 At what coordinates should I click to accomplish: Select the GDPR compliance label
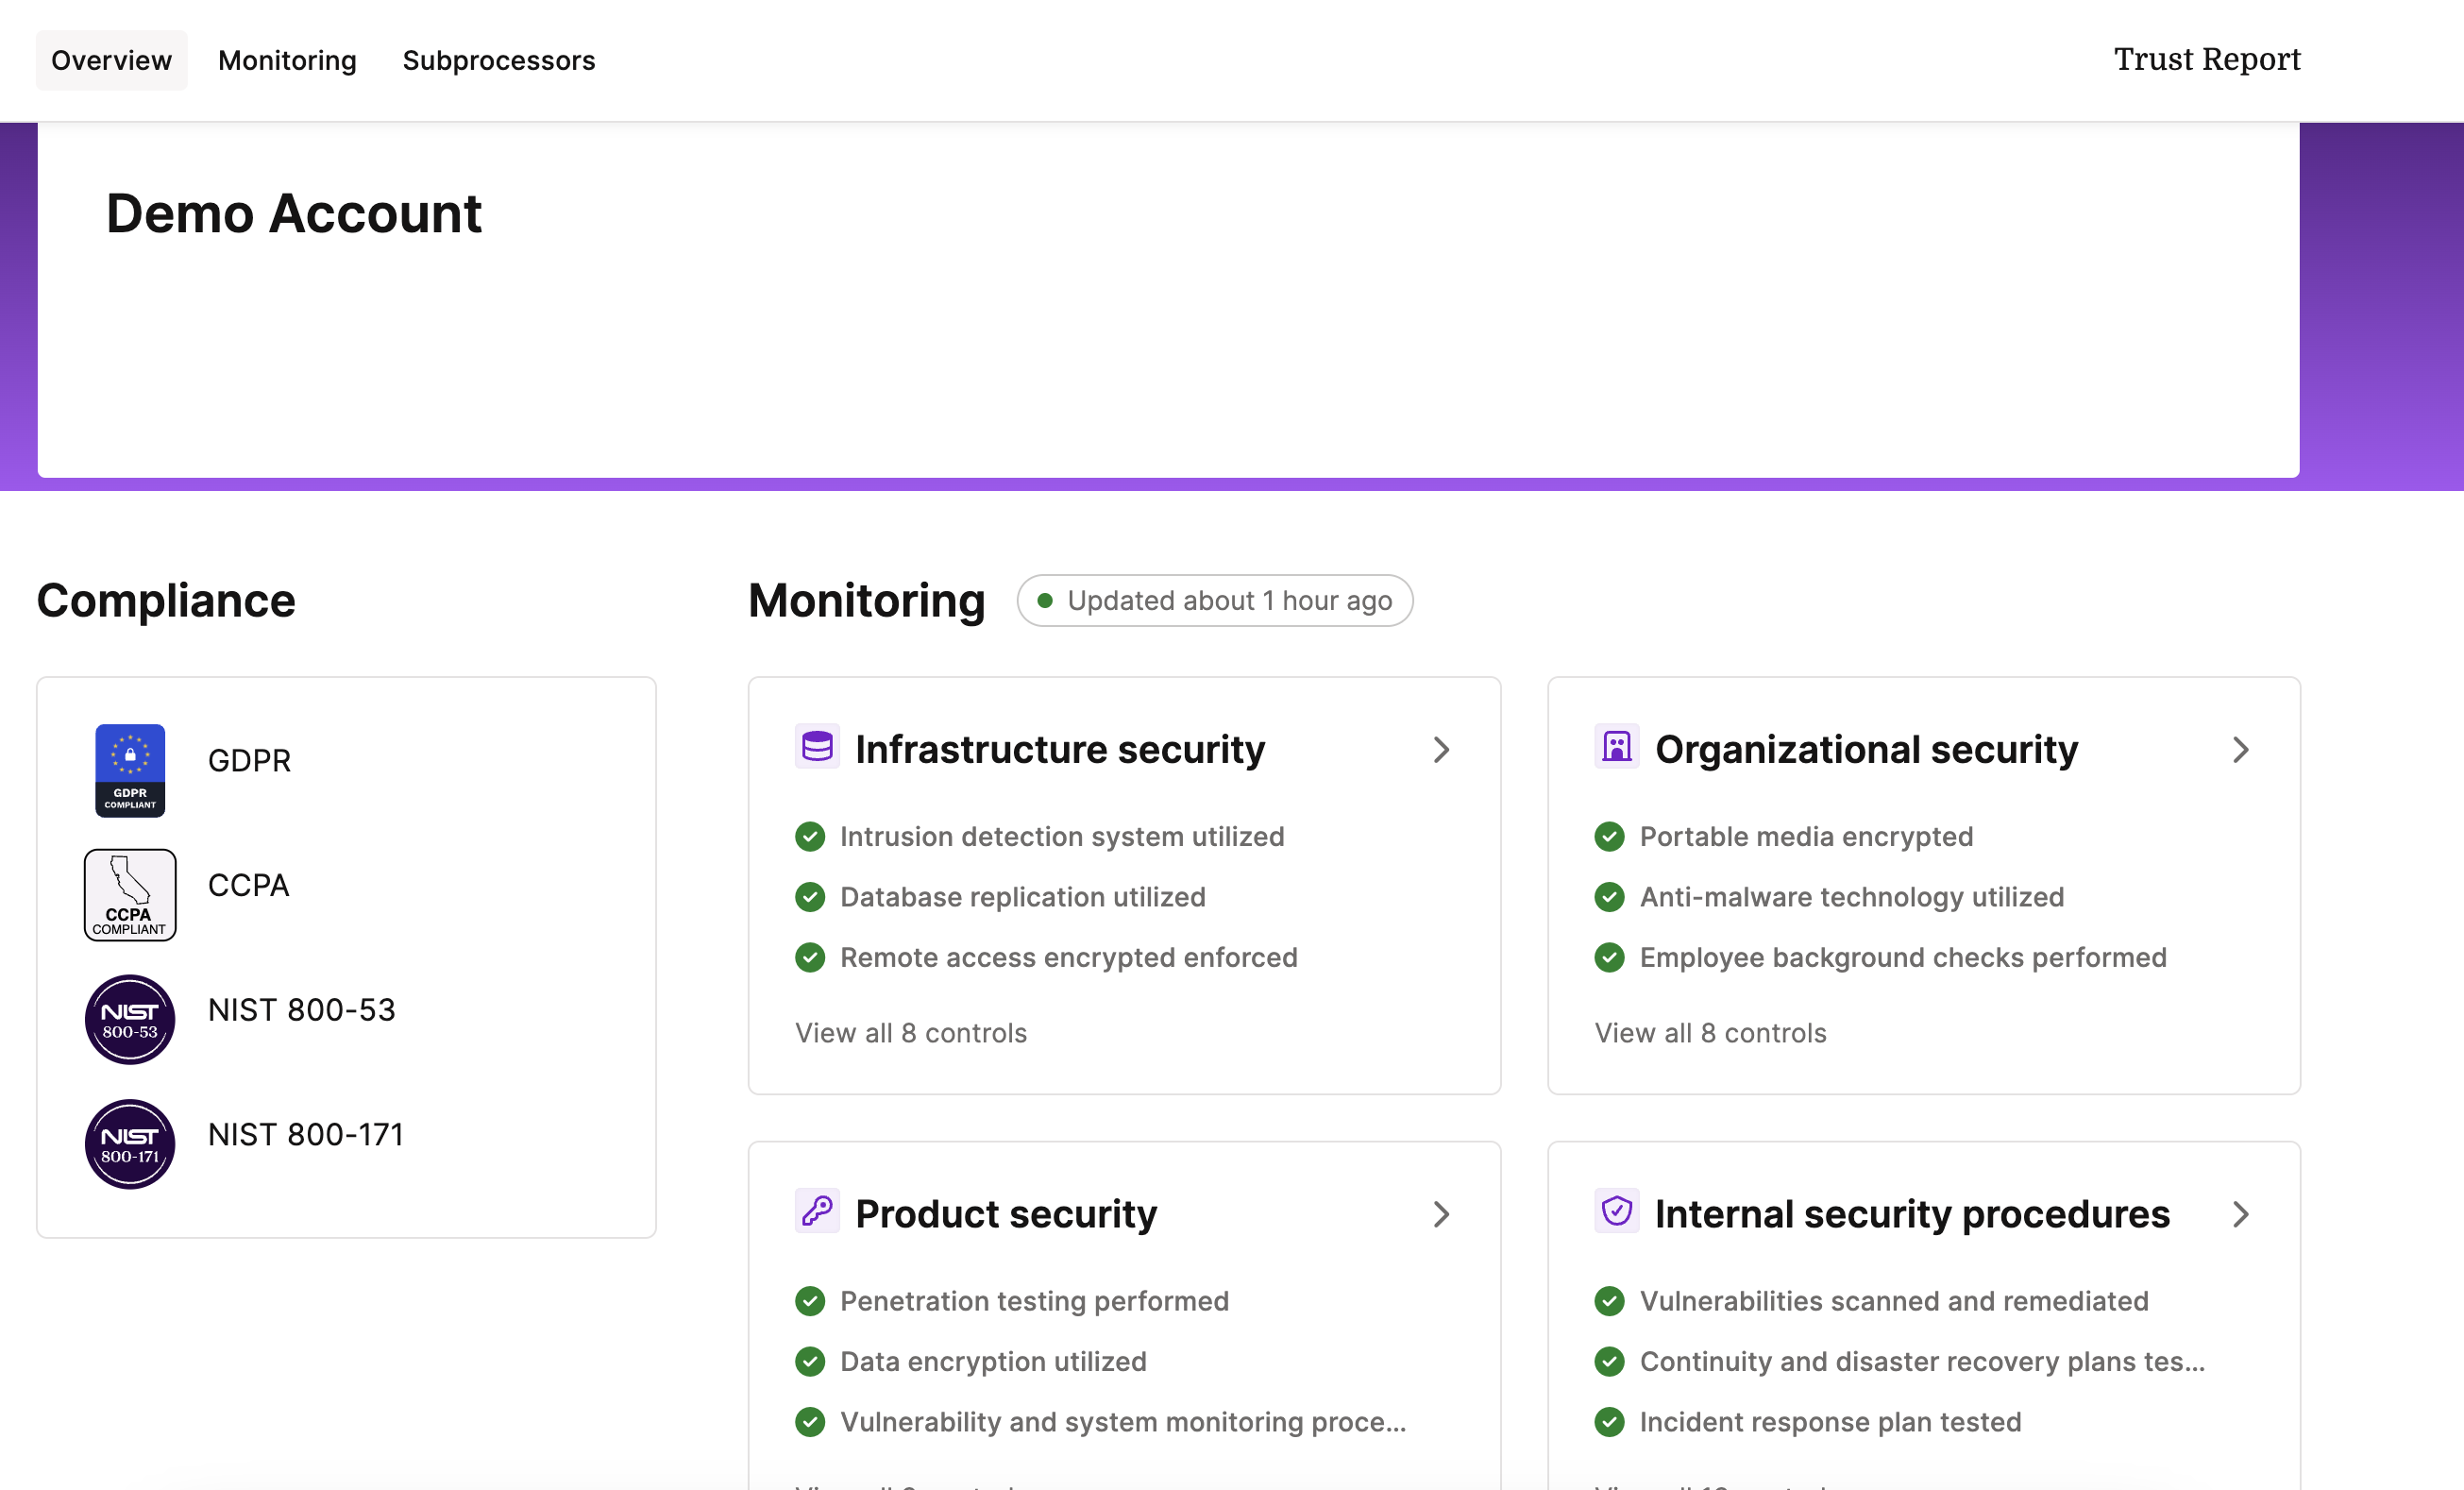coord(249,760)
